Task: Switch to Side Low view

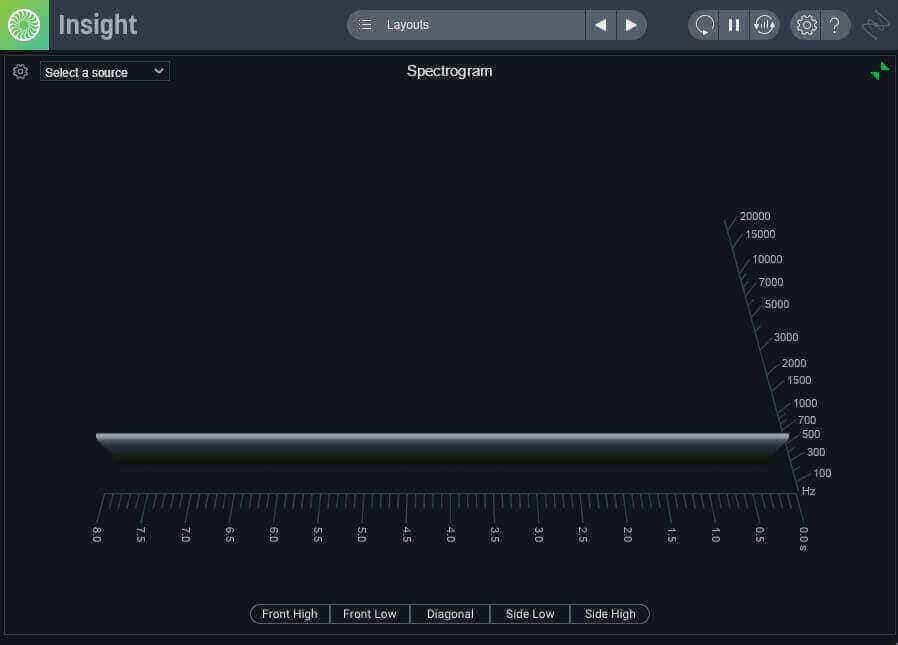Action: pyautogui.click(x=530, y=613)
